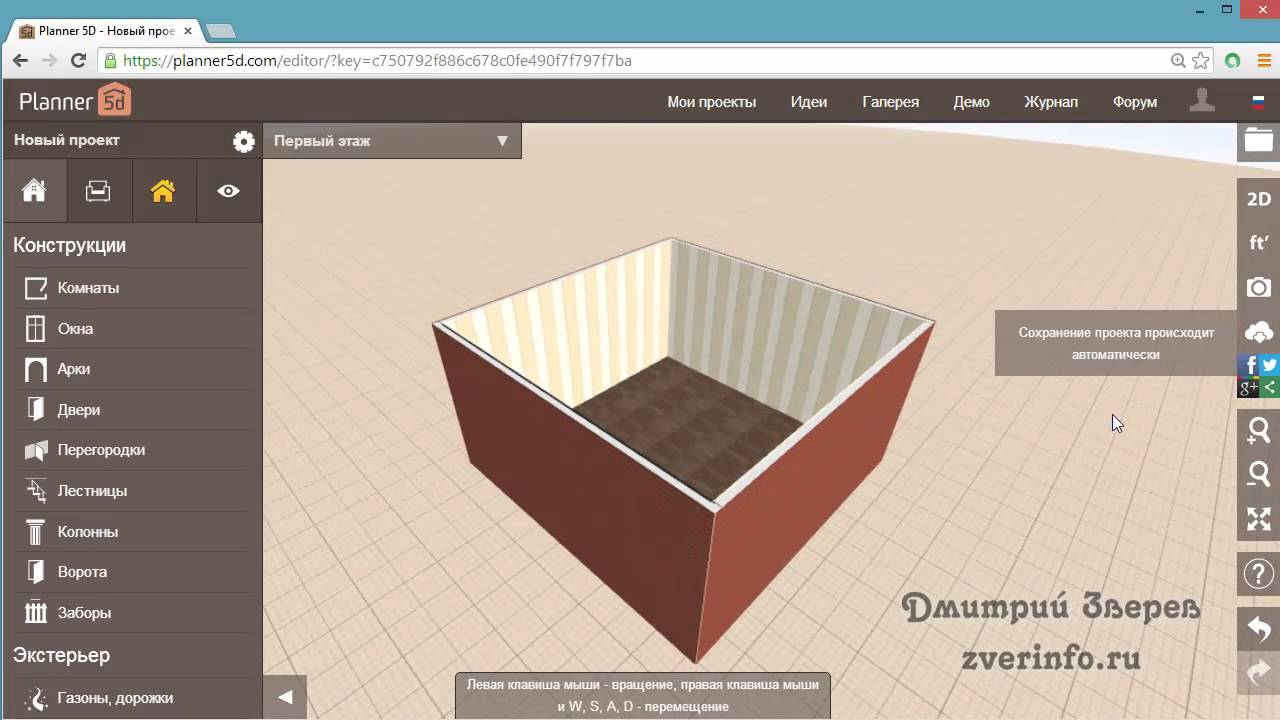Click the 3D room model
The width and height of the screenshot is (1280, 720).
click(x=683, y=450)
